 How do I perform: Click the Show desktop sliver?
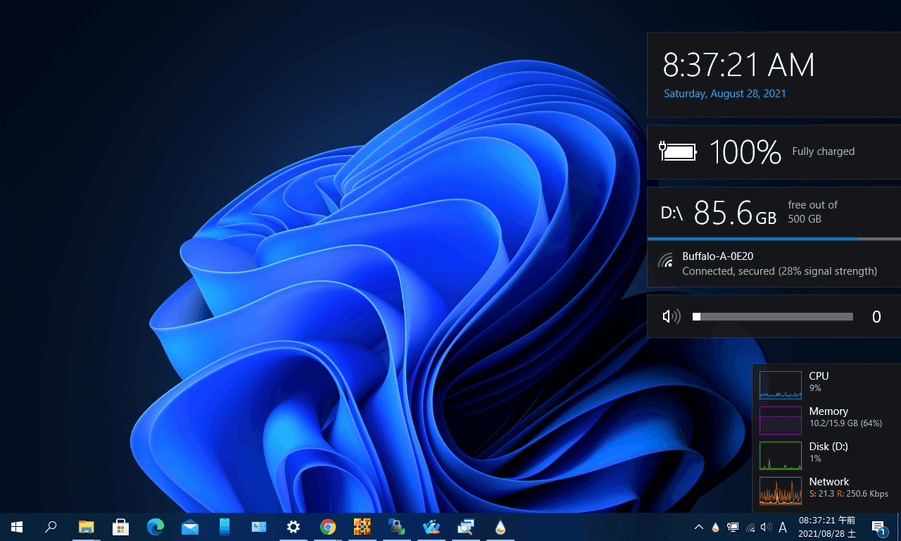tap(898, 527)
